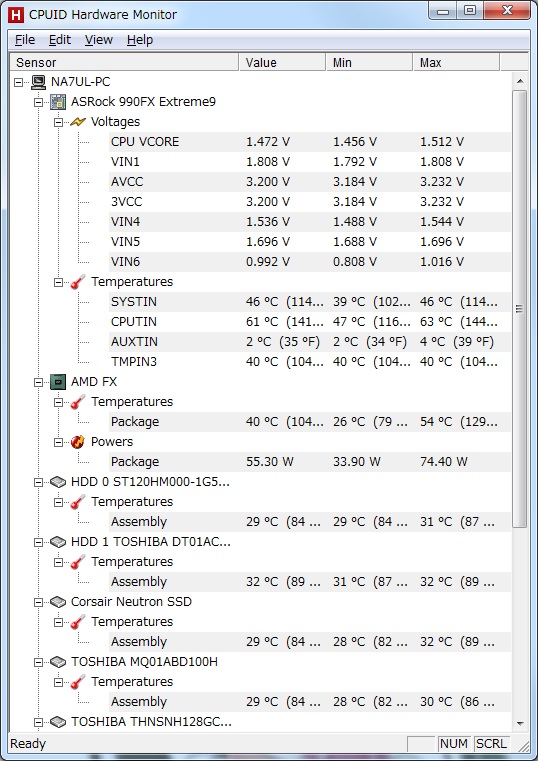Collapse the ASRock 990FX Extreme9 node

[38, 102]
